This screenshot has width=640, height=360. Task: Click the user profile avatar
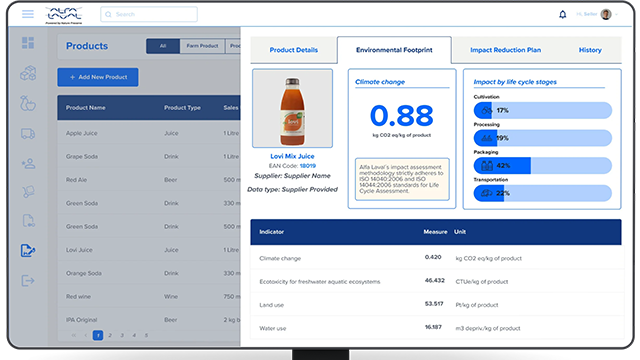click(x=606, y=14)
